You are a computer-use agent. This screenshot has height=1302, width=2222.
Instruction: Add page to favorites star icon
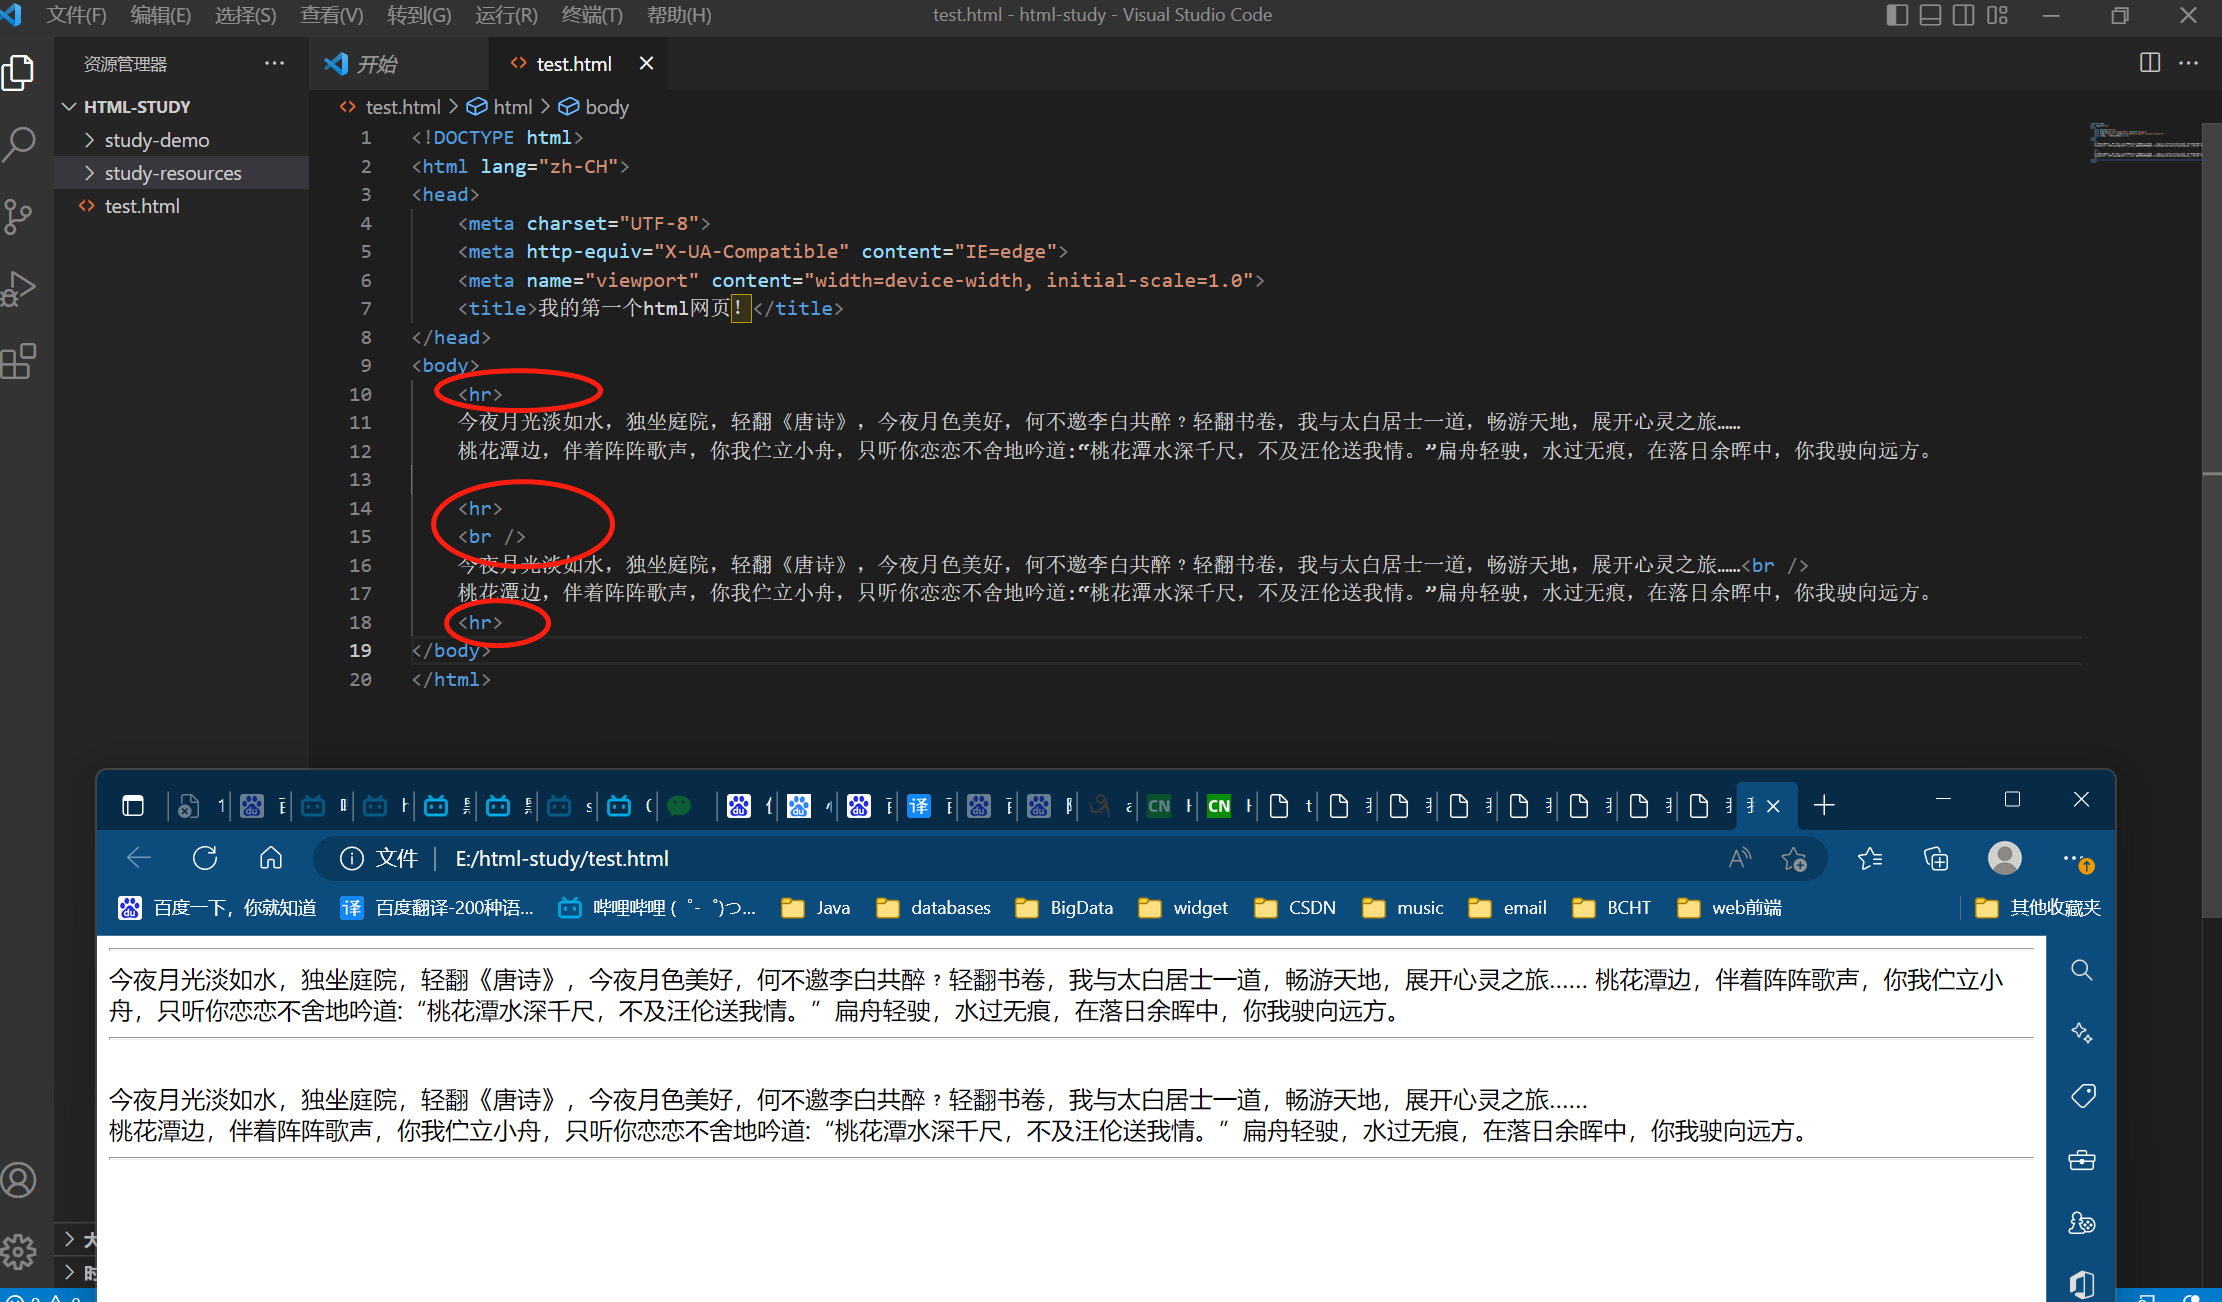pyautogui.click(x=1794, y=858)
